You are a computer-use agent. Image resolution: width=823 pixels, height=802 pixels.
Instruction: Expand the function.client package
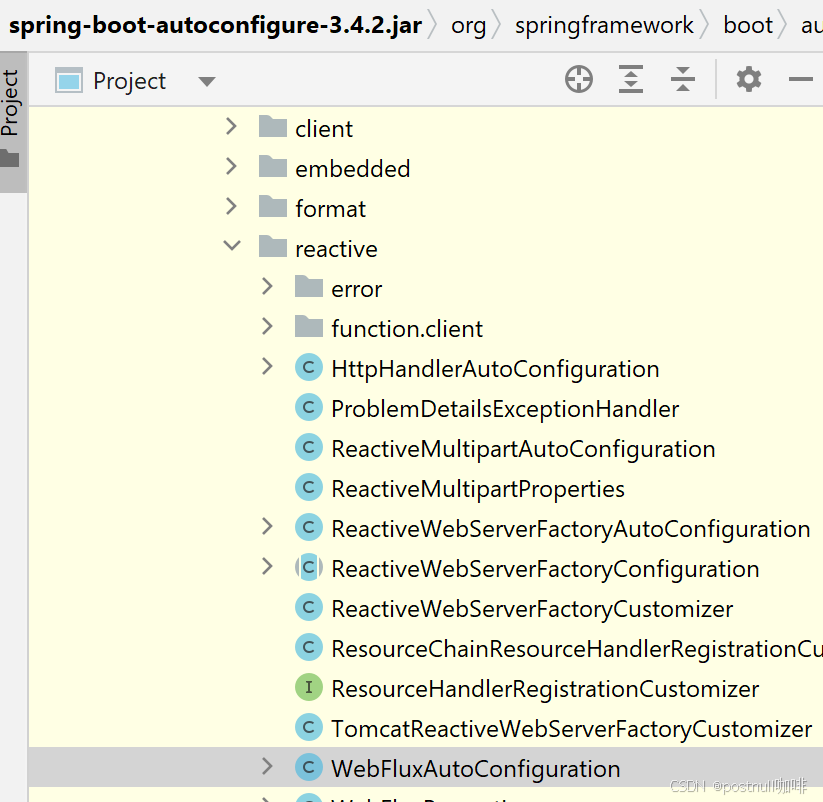tap(267, 326)
